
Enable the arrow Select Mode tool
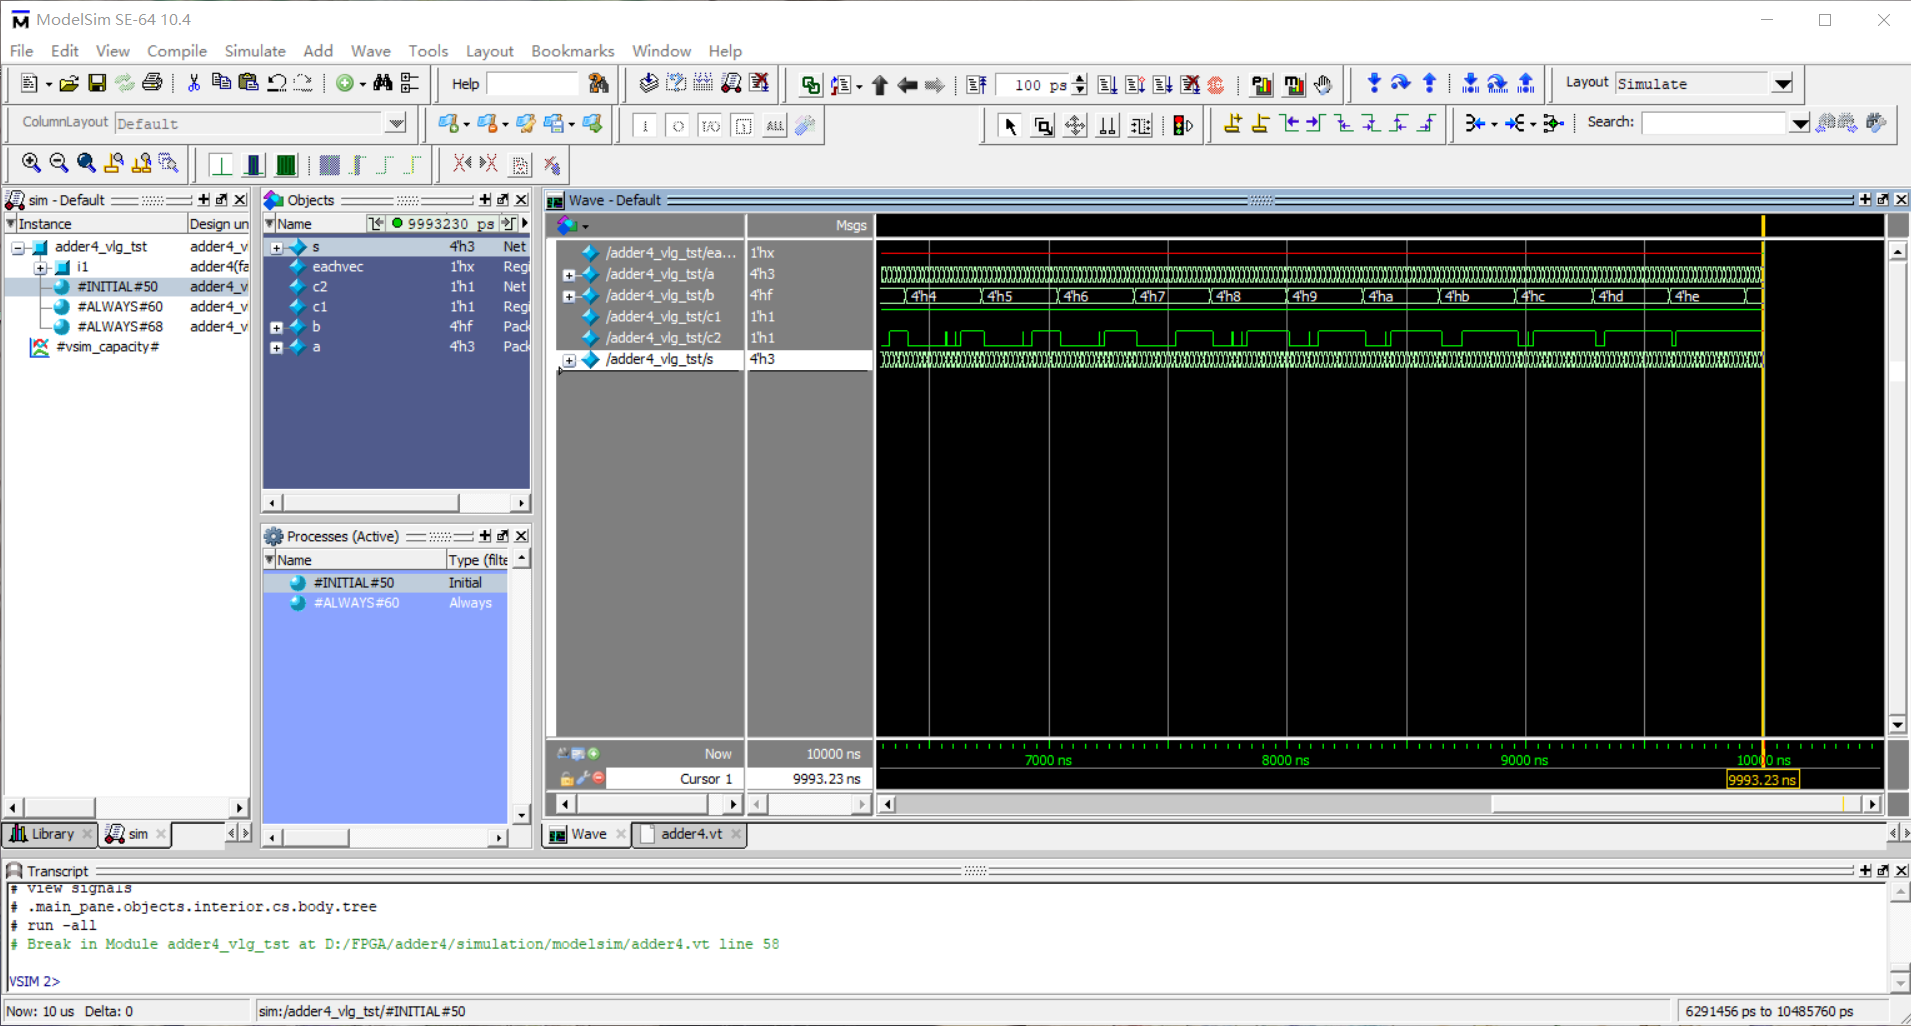(x=1010, y=125)
